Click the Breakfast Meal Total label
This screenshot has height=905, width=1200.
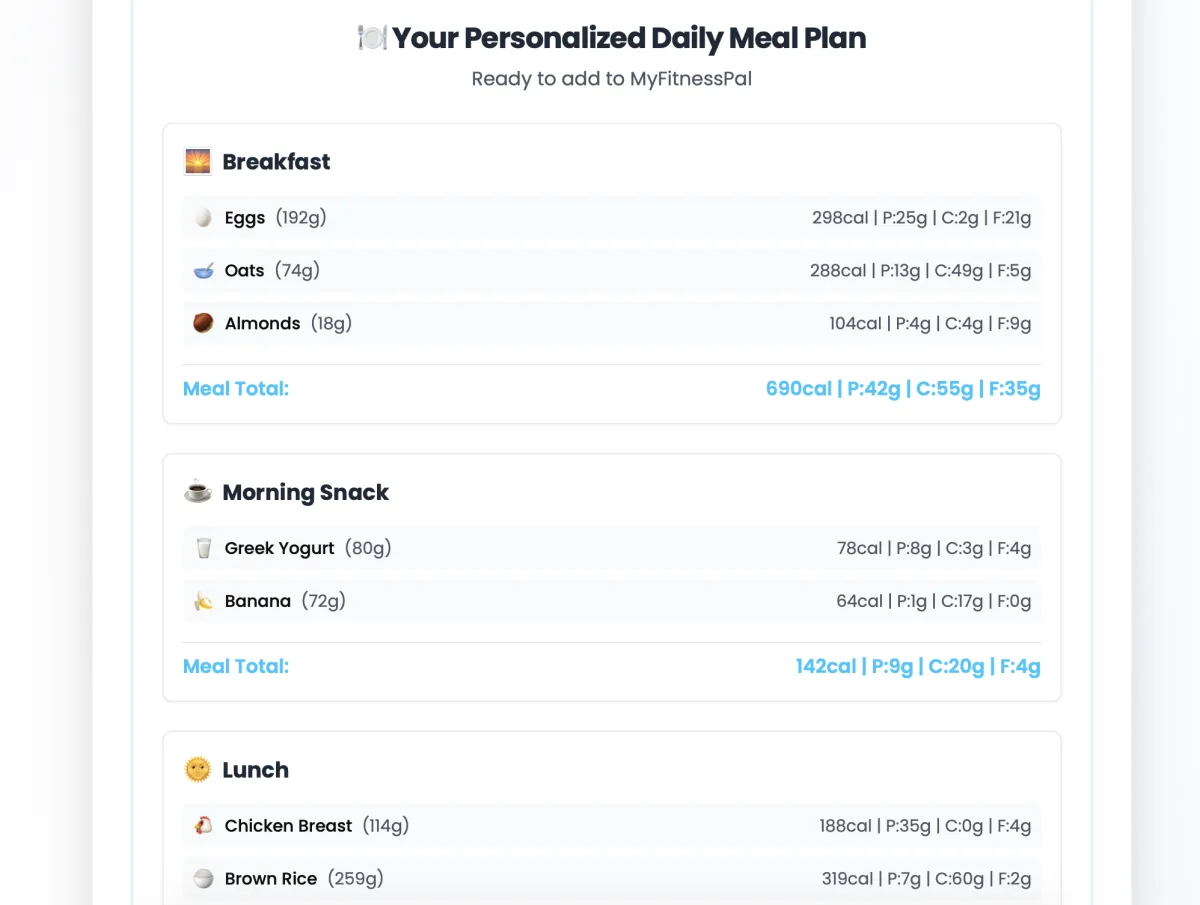(236, 389)
